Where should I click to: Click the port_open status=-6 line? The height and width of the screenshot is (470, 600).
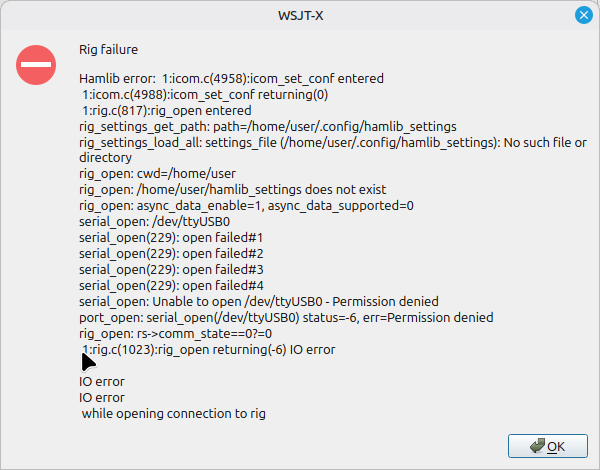click(285, 317)
